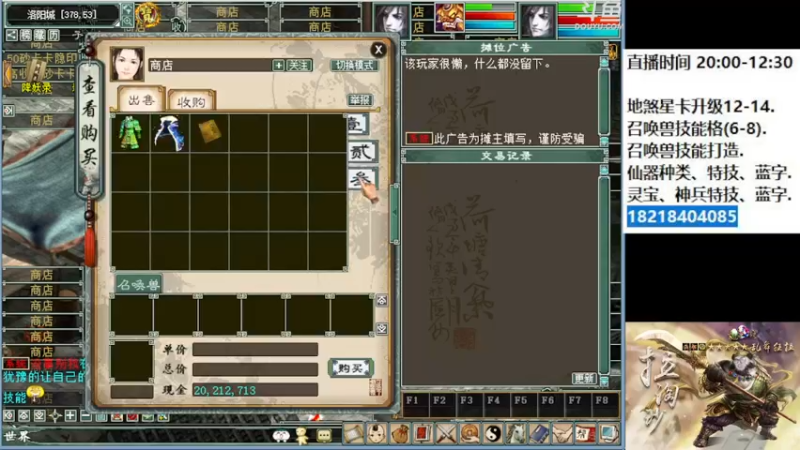Click the 举报 report button
This screenshot has height=450, width=800.
click(360, 100)
